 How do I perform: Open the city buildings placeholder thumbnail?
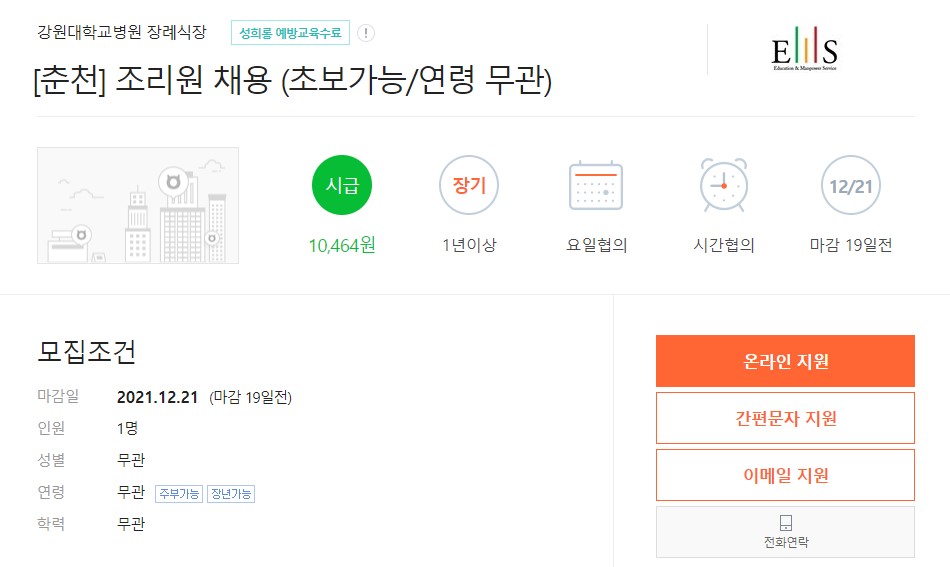pos(138,205)
